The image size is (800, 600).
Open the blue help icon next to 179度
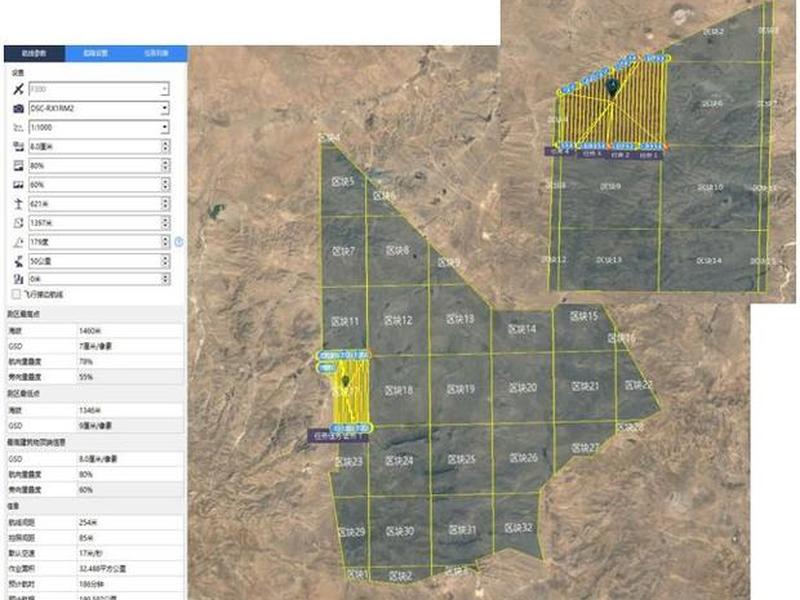tap(179, 242)
